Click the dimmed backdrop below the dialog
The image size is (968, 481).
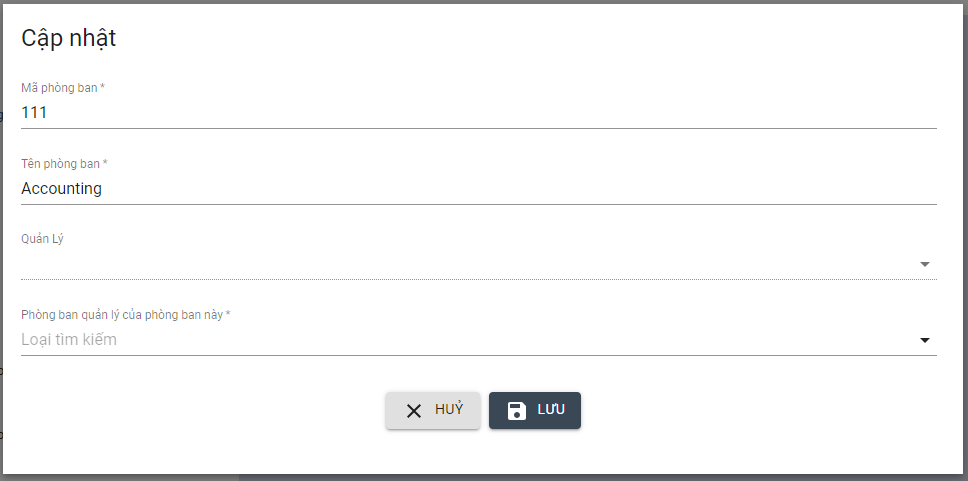point(600,477)
